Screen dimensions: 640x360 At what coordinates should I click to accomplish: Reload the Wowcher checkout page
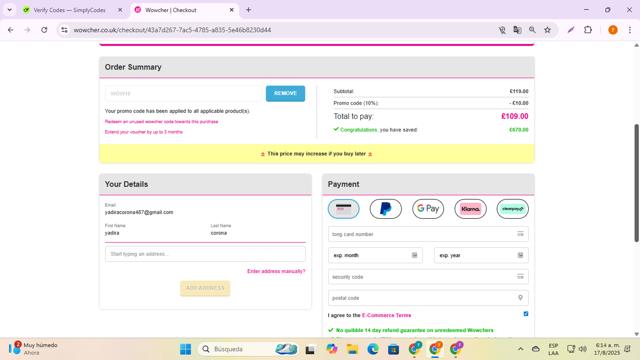tap(44, 30)
